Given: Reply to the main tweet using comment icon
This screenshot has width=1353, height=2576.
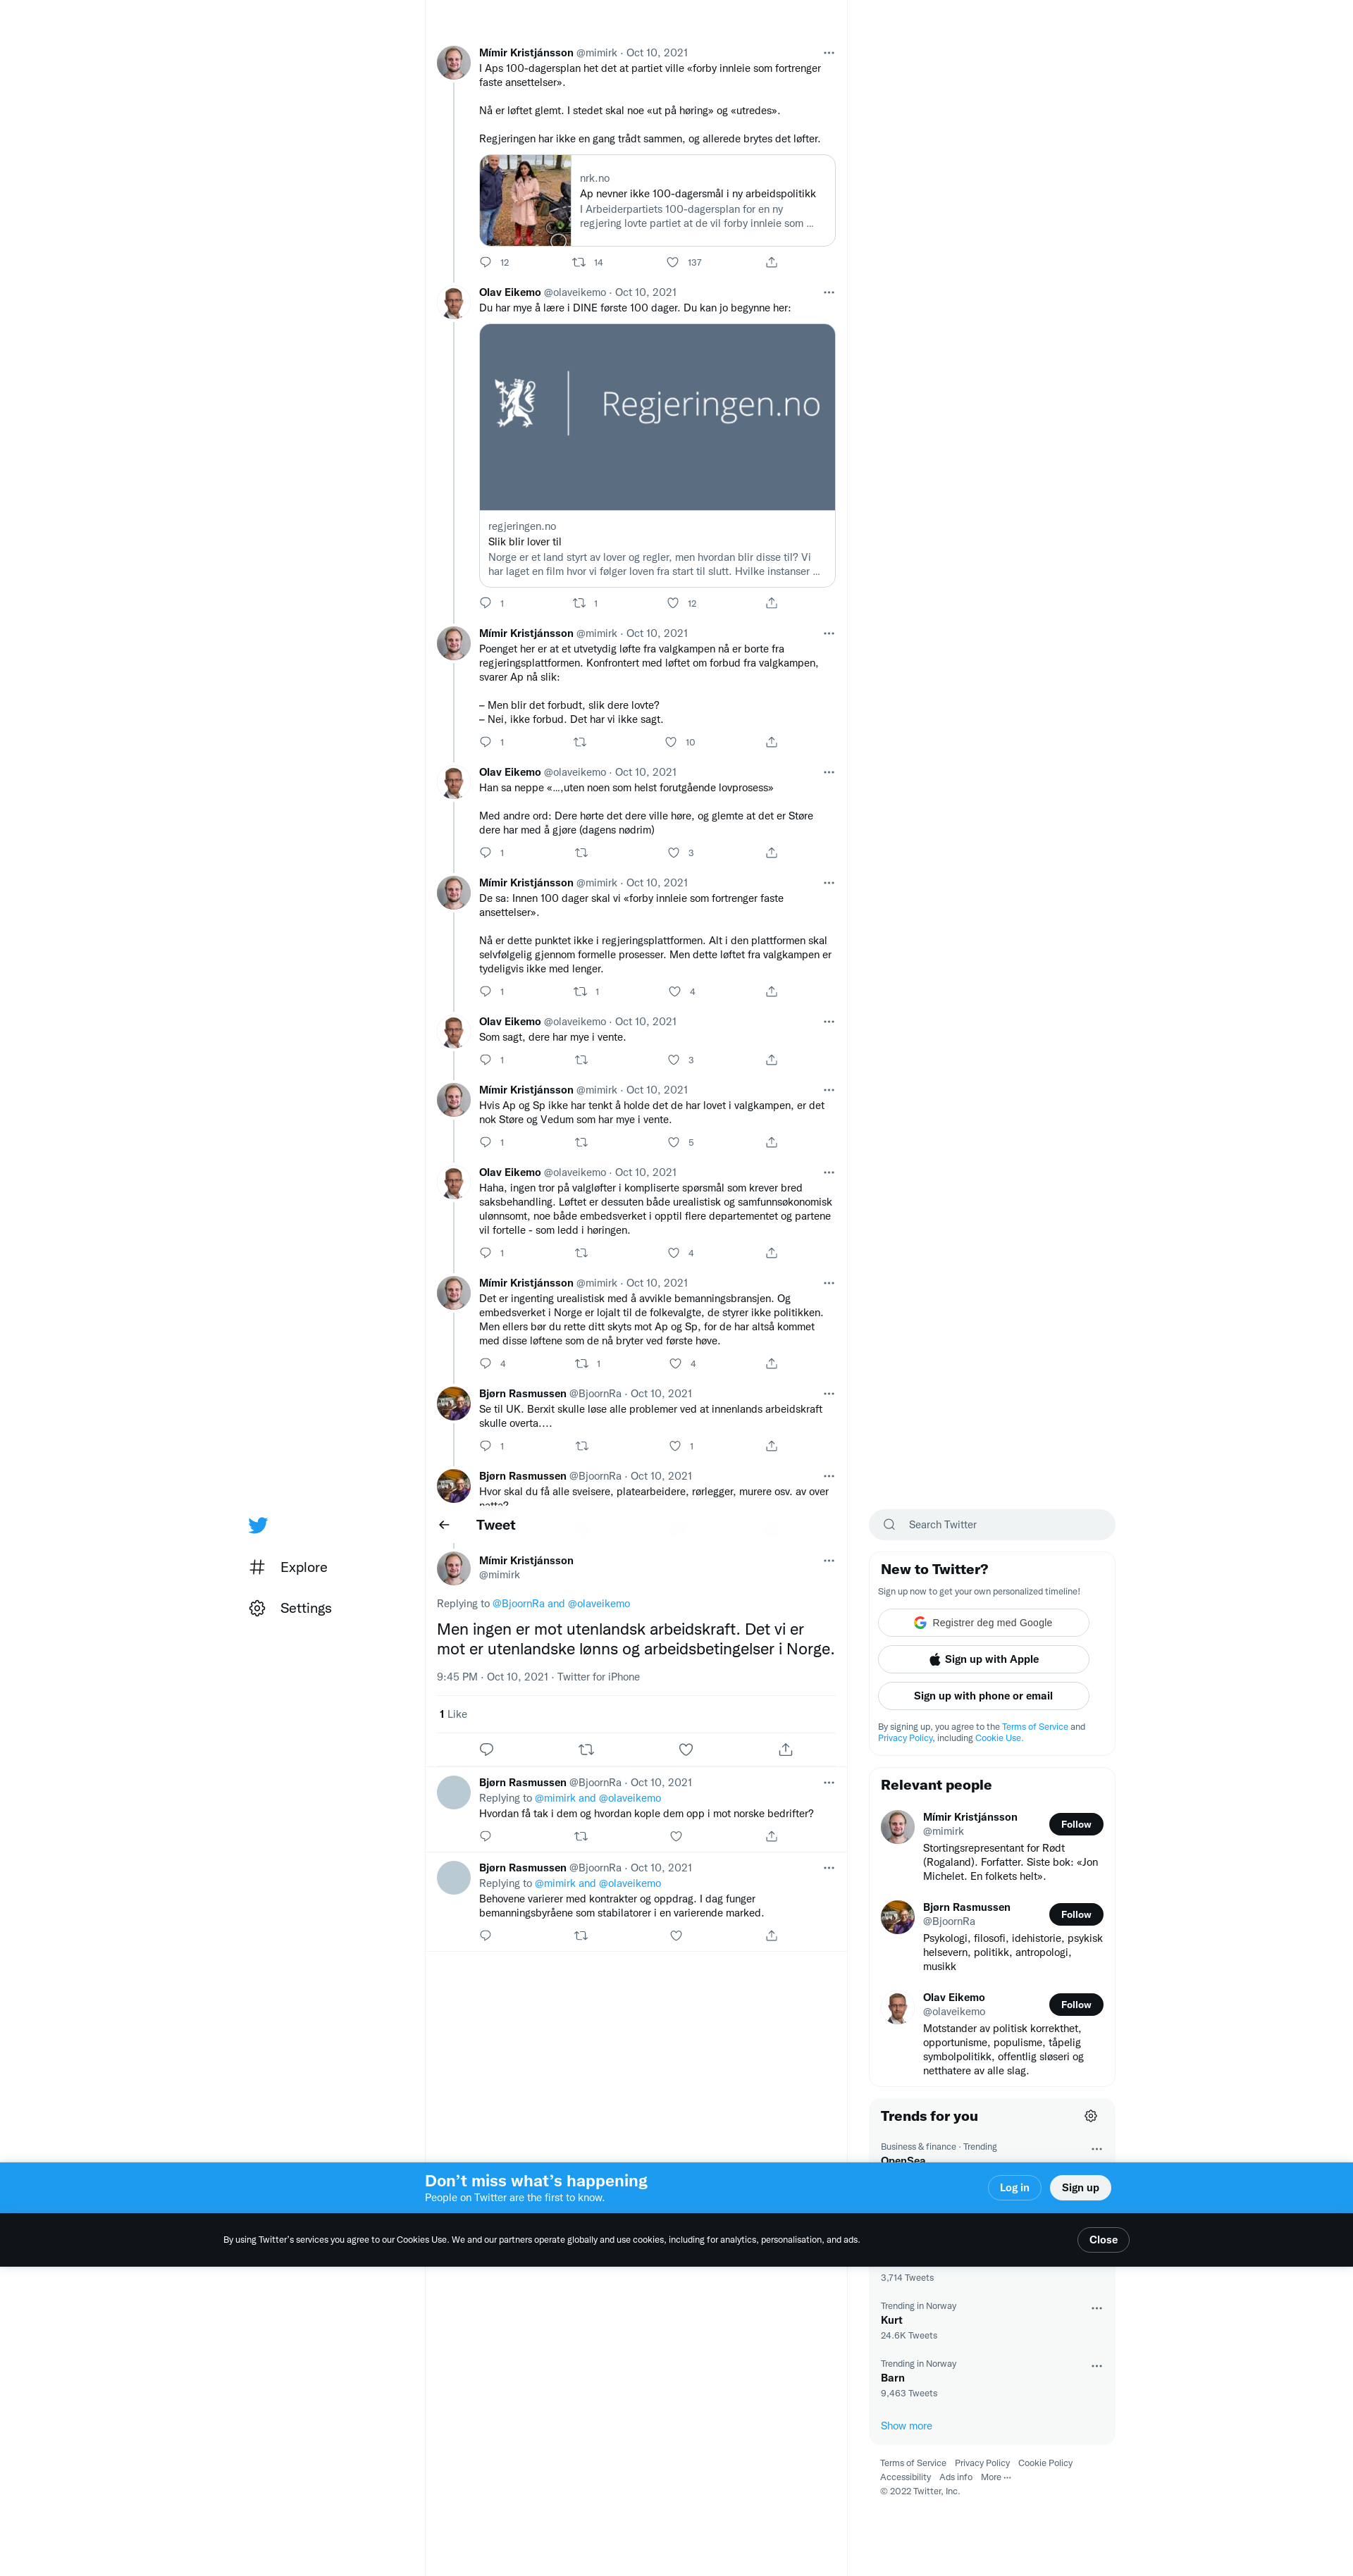Looking at the screenshot, I should pos(486,1749).
